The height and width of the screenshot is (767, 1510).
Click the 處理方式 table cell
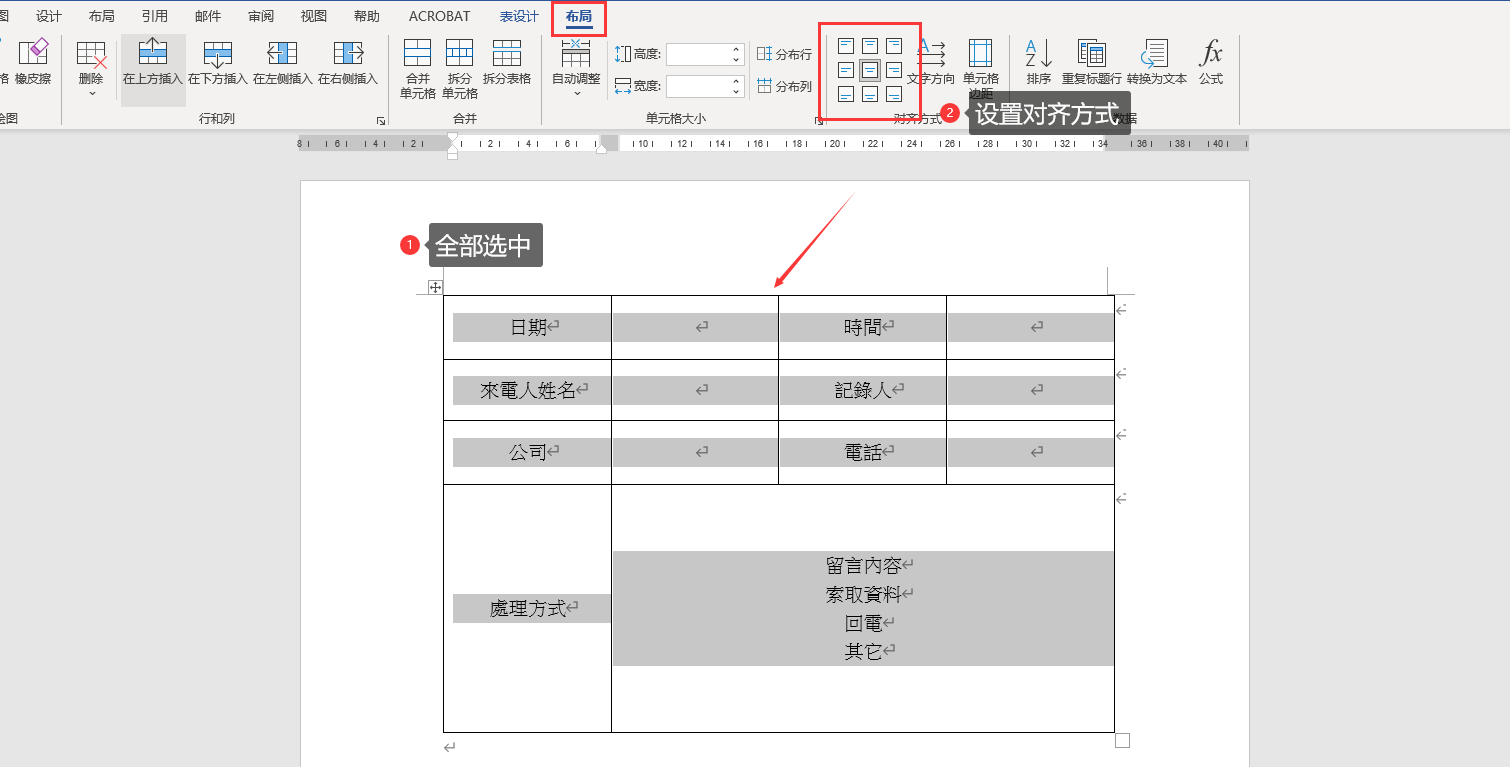click(x=527, y=608)
